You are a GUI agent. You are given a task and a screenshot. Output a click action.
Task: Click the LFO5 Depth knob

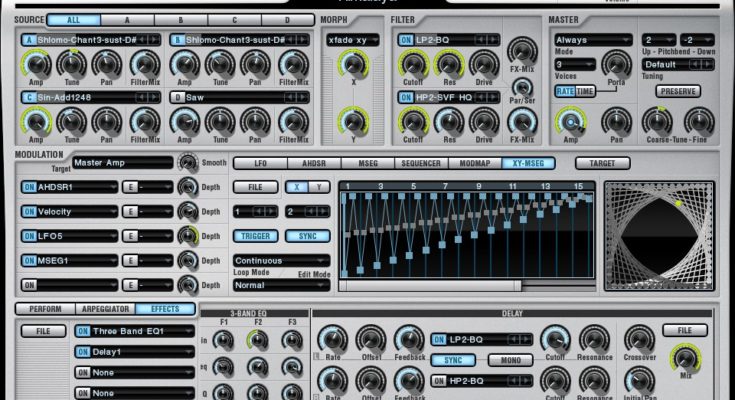point(187,235)
